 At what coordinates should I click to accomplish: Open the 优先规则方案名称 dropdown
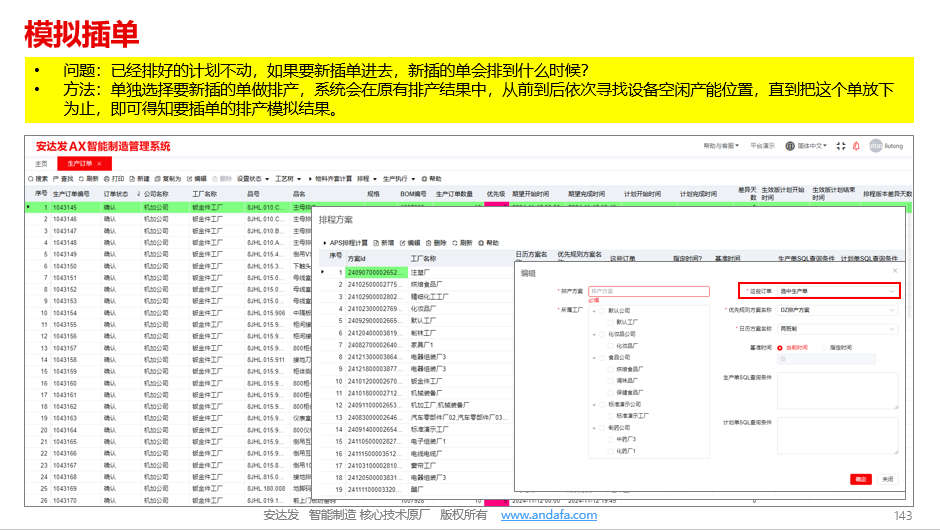point(838,310)
